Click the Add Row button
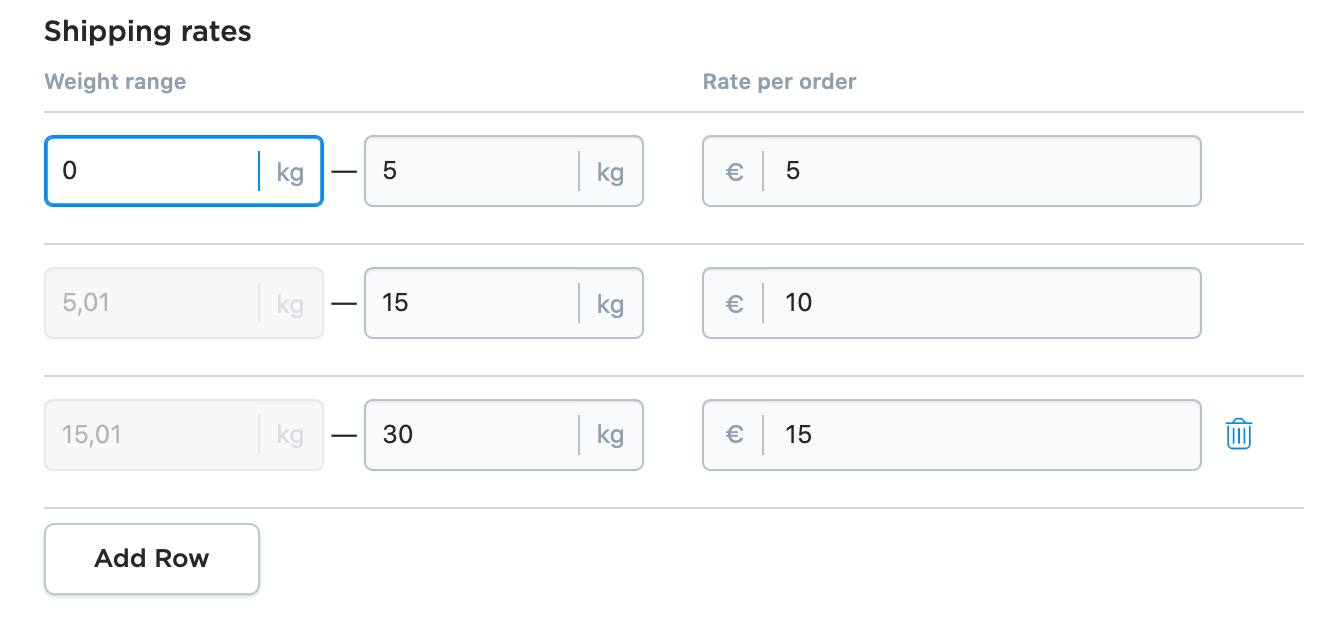The height and width of the screenshot is (628, 1332). 152,558
